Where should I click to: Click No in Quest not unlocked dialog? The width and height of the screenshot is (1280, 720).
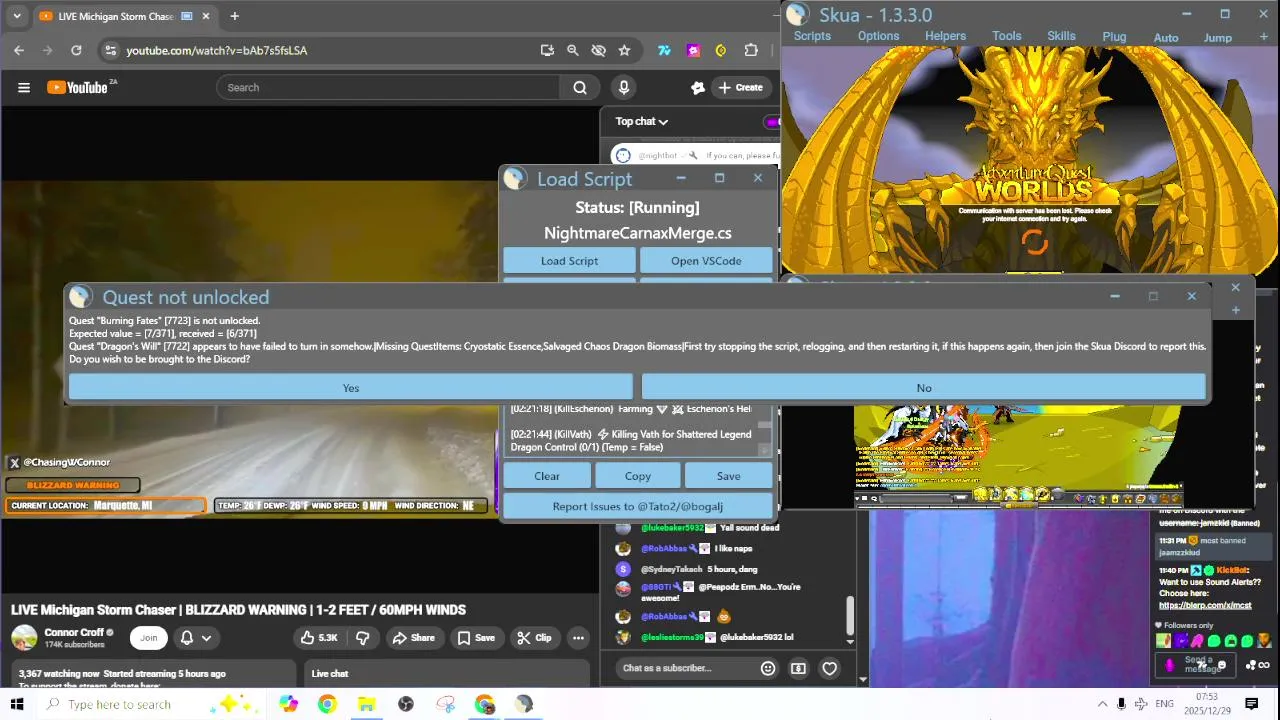click(x=923, y=388)
